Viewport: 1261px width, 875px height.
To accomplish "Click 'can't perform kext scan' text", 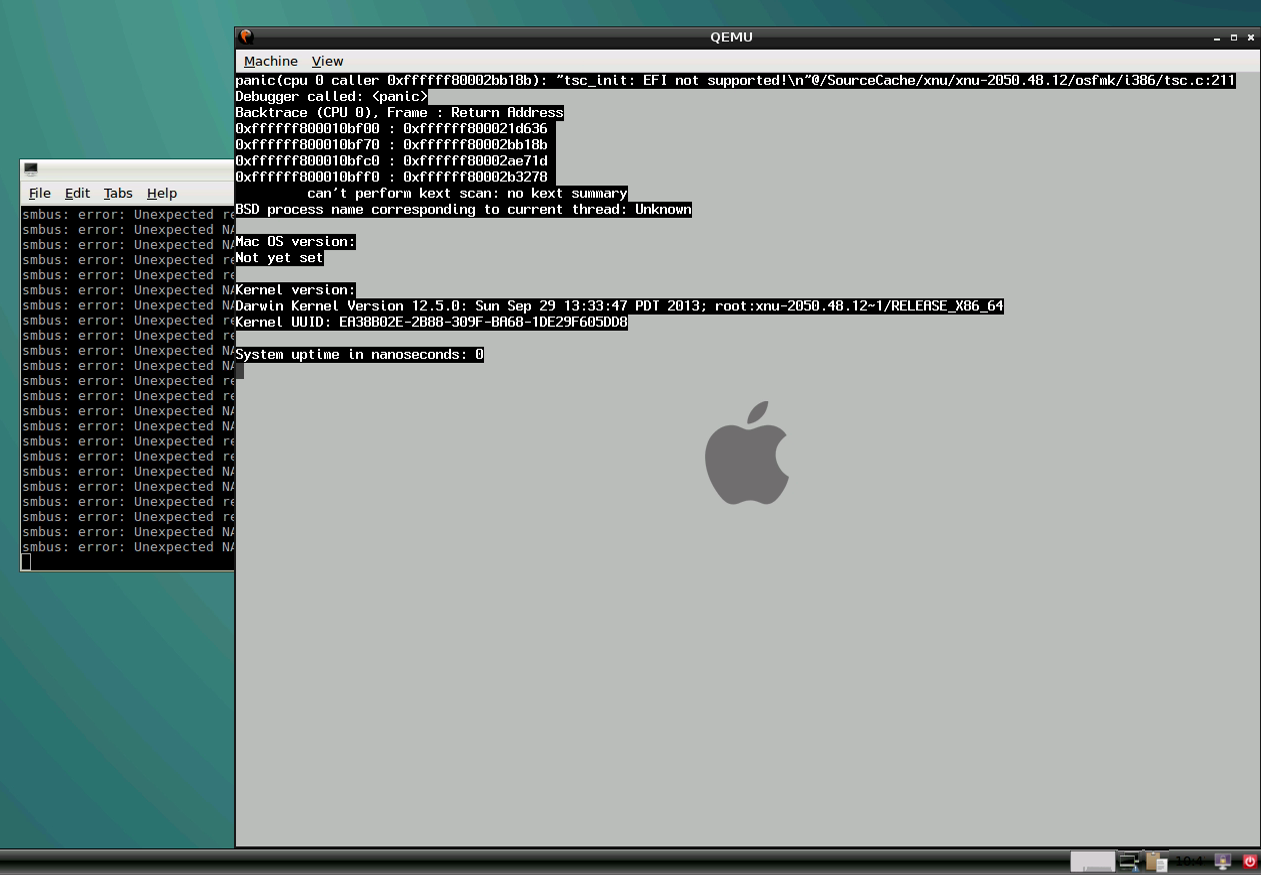I will click(467, 193).
